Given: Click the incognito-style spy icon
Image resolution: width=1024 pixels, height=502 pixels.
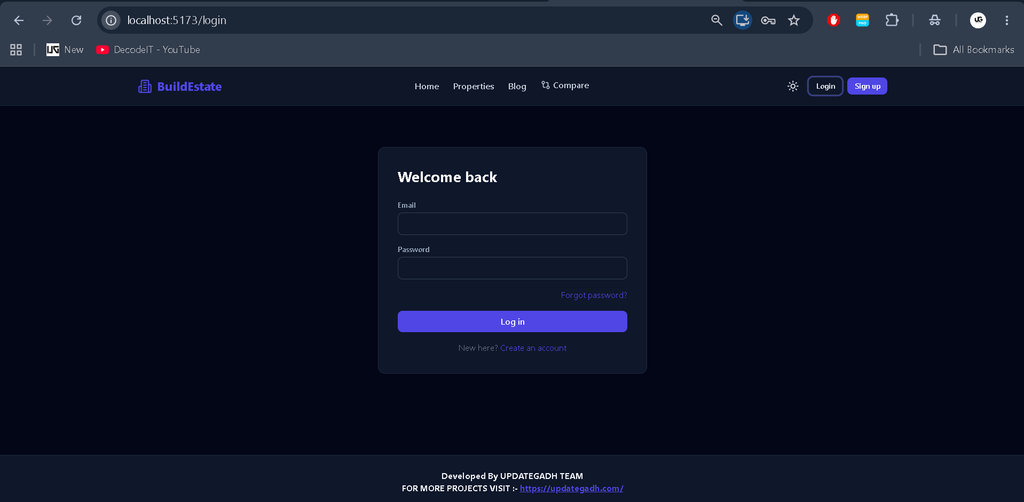Looking at the screenshot, I should pyautogui.click(x=935, y=20).
